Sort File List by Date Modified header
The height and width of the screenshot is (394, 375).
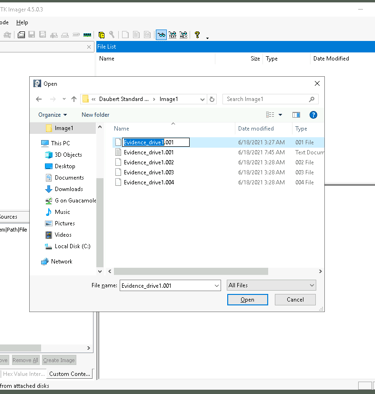click(x=331, y=59)
